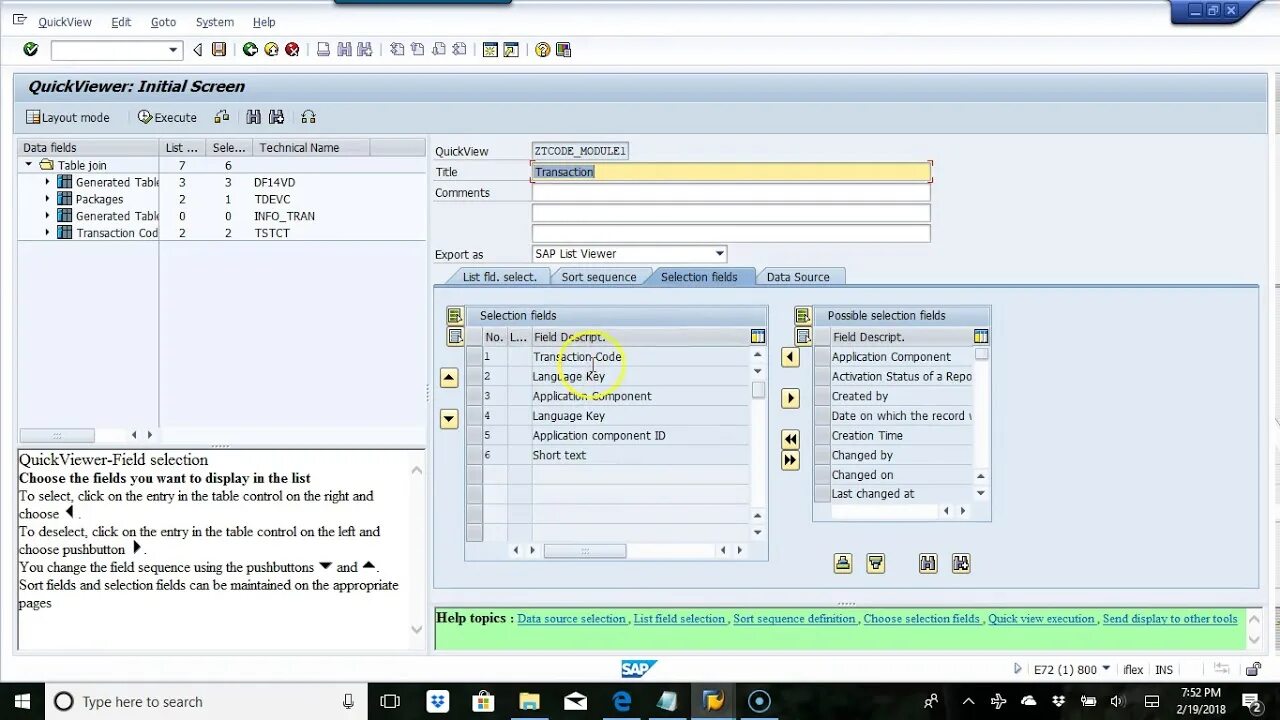This screenshot has height=720, width=1280.
Task: Click the Execute button
Action: tap(167, 117)
